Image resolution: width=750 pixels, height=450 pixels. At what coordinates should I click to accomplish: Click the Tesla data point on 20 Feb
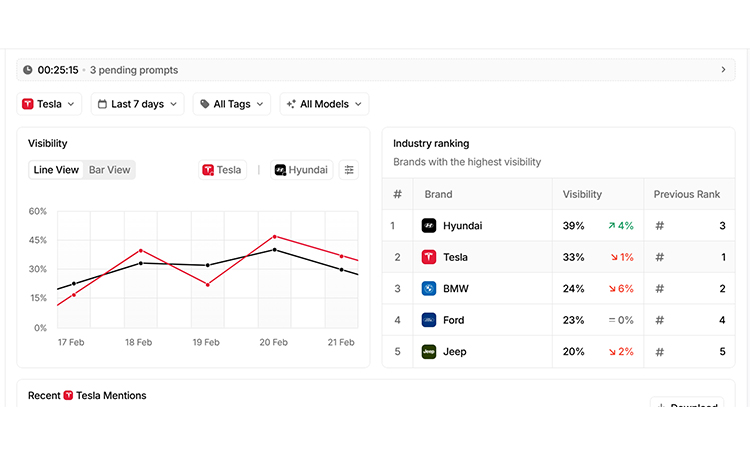(x=275, y=237)
